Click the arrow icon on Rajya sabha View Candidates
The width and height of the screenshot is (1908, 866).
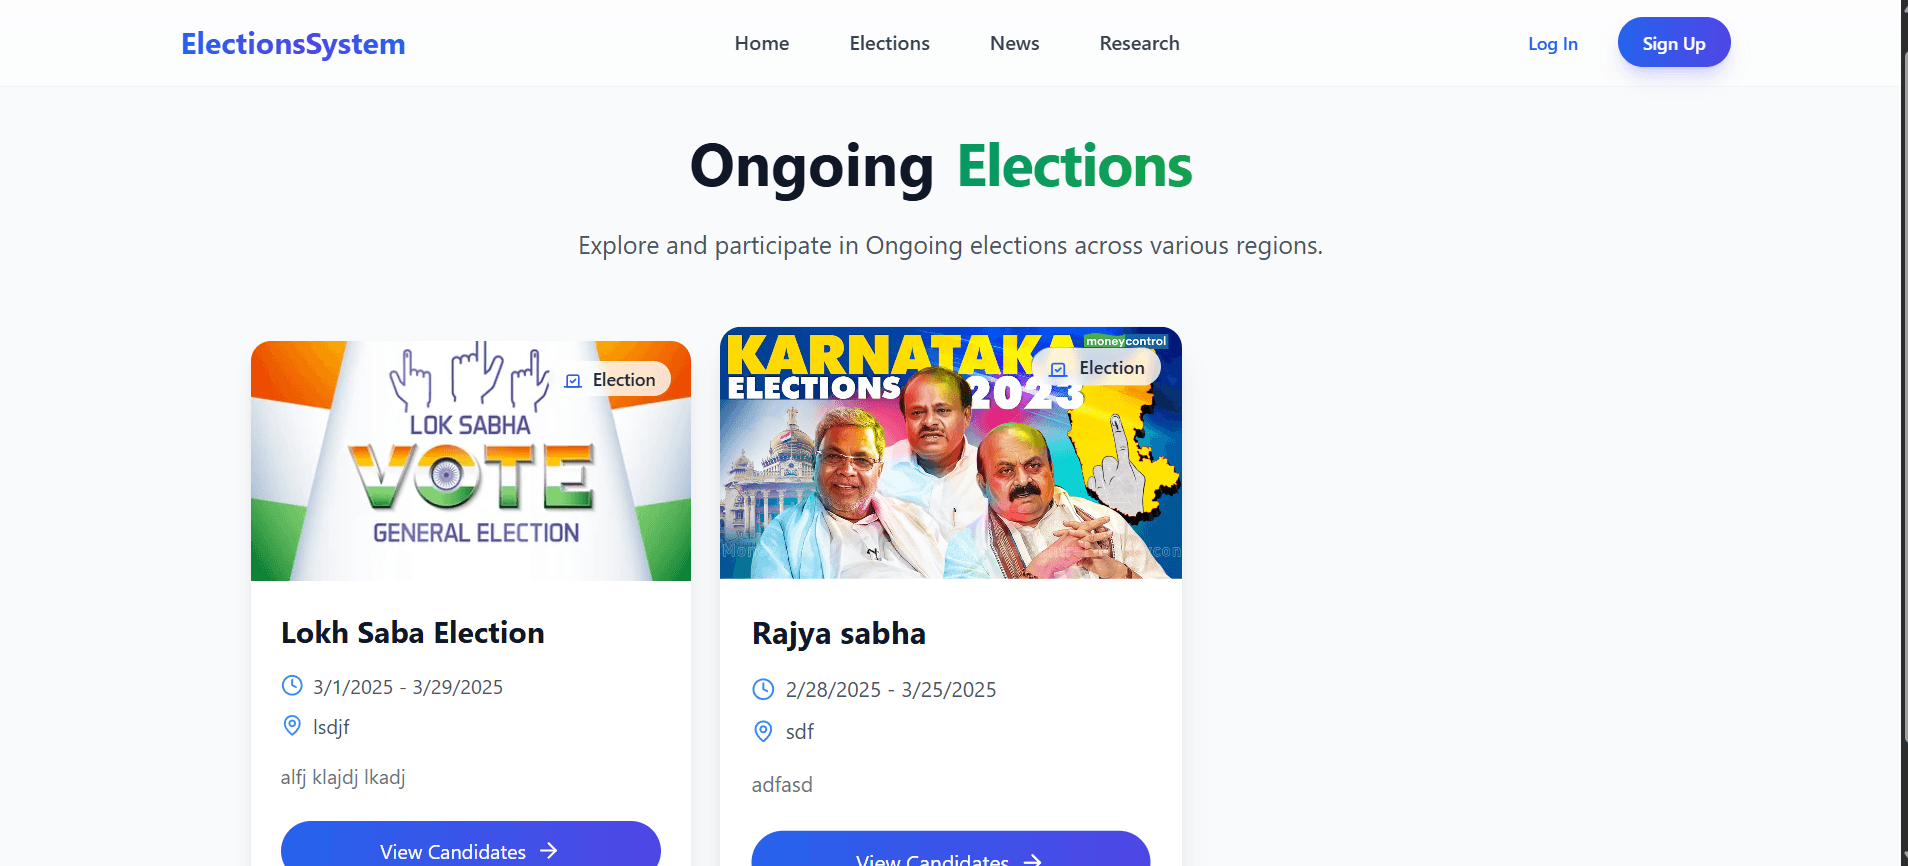click(x=1033, y=859)
